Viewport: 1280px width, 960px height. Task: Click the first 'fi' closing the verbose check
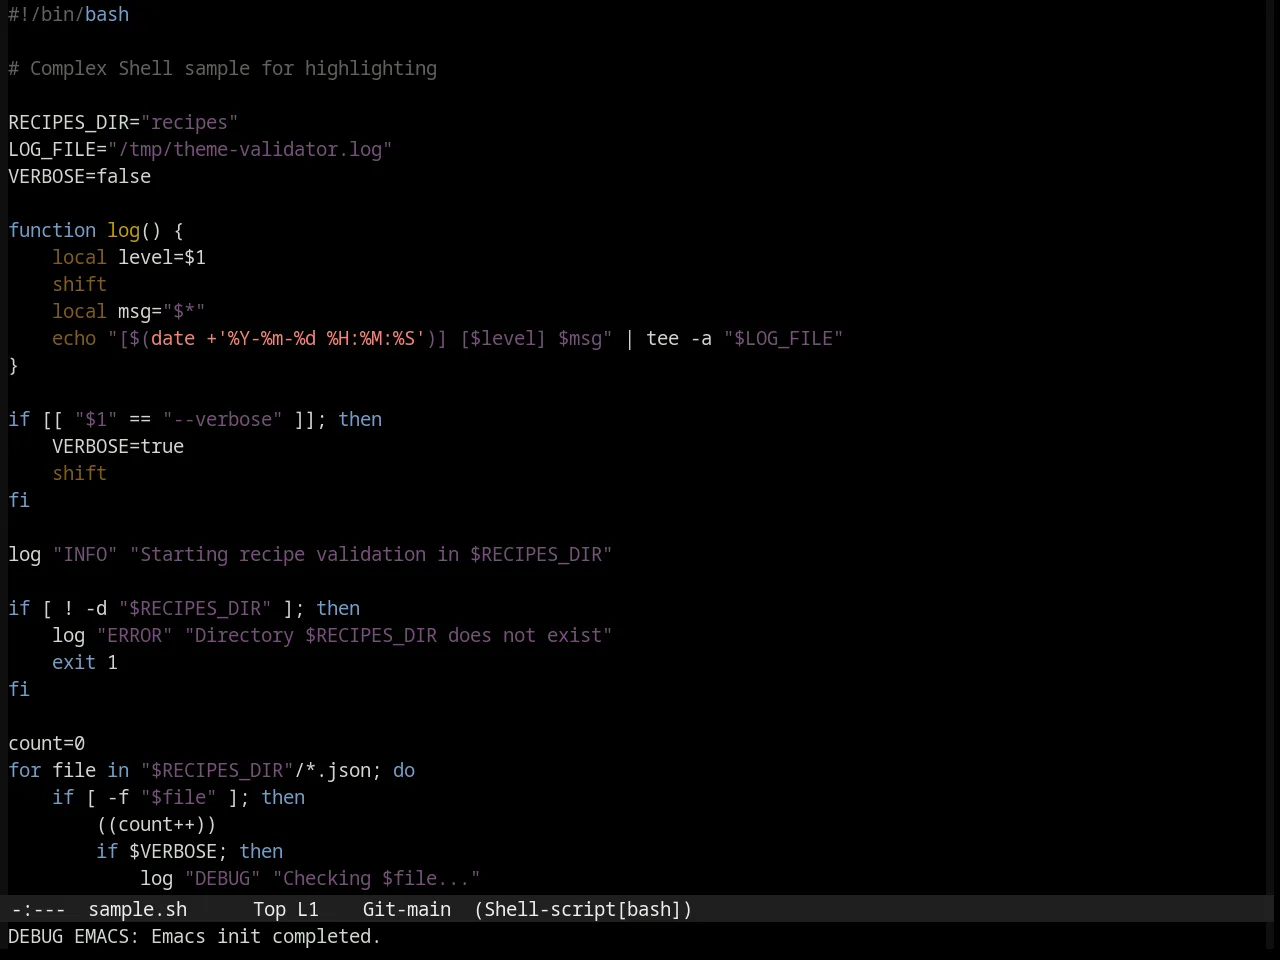click(x=19, y=500)
